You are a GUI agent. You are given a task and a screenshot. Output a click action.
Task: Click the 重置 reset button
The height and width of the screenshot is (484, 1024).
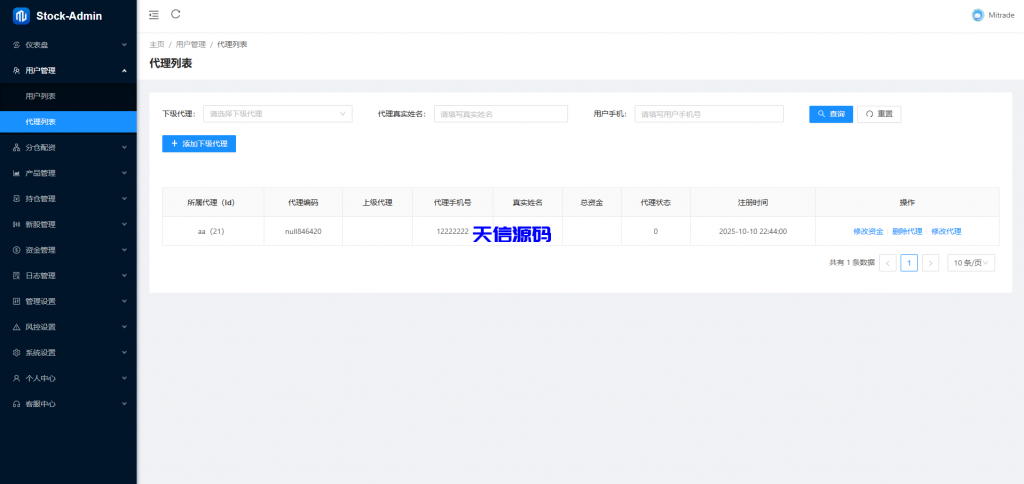point(879,114)
